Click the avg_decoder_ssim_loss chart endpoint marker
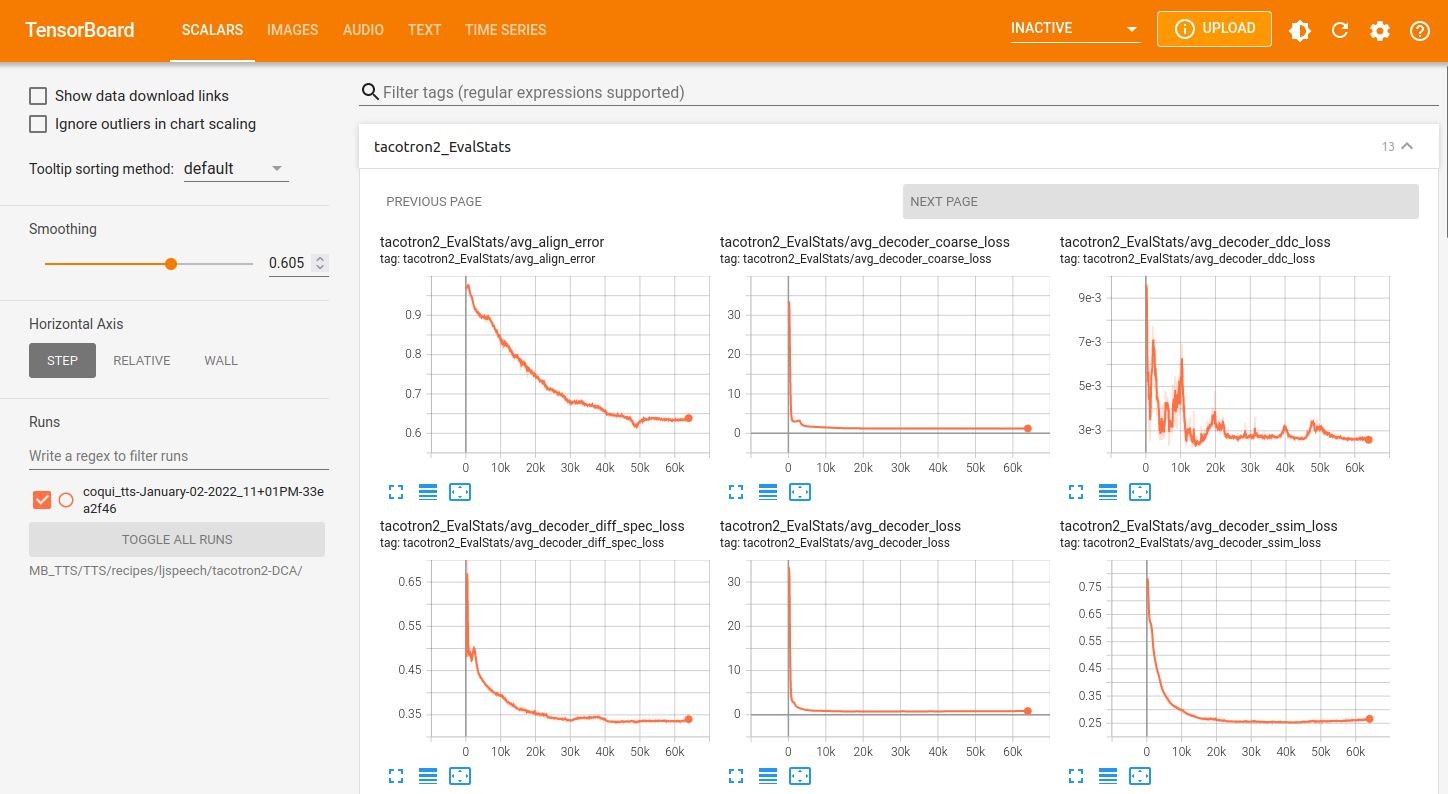1448x794 pixels. (1369, 719)
